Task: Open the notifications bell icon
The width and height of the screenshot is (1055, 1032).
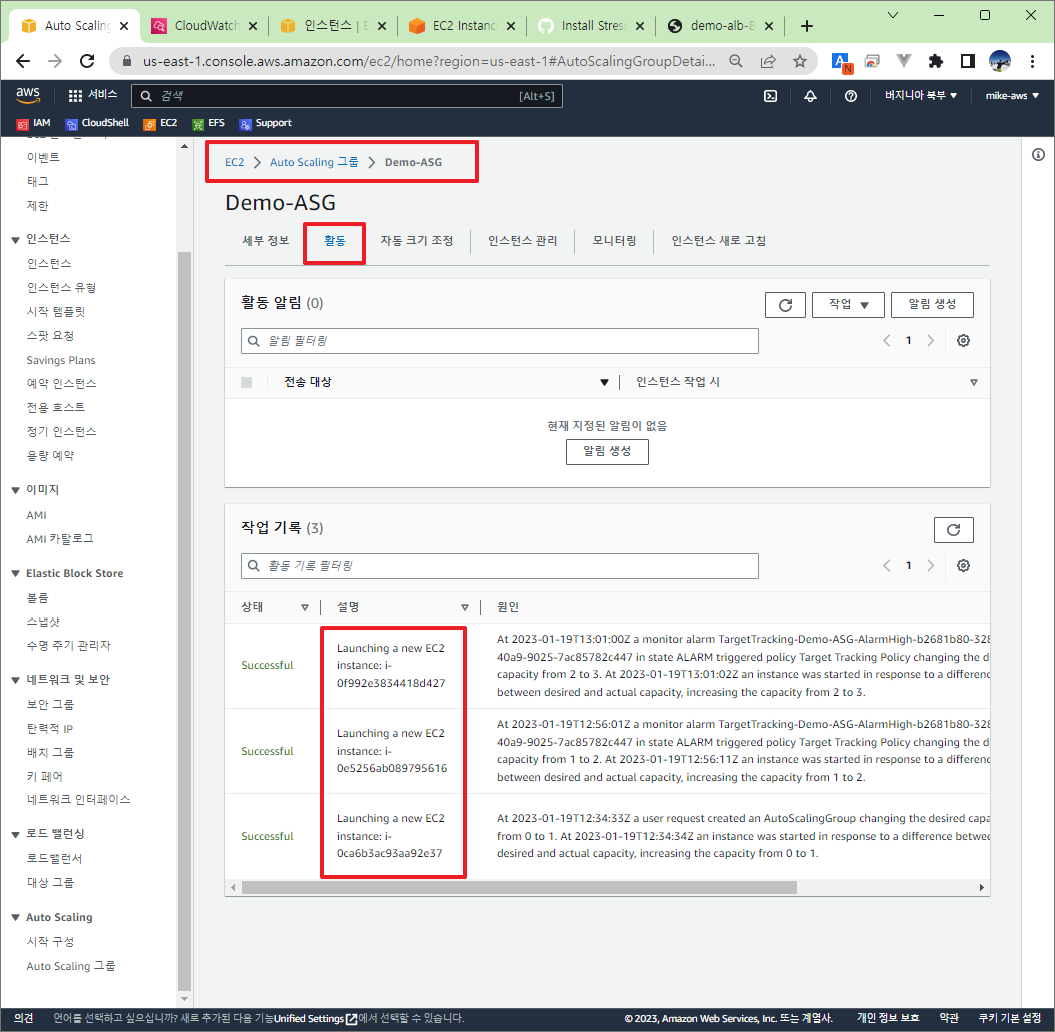Action: point(810,96)
